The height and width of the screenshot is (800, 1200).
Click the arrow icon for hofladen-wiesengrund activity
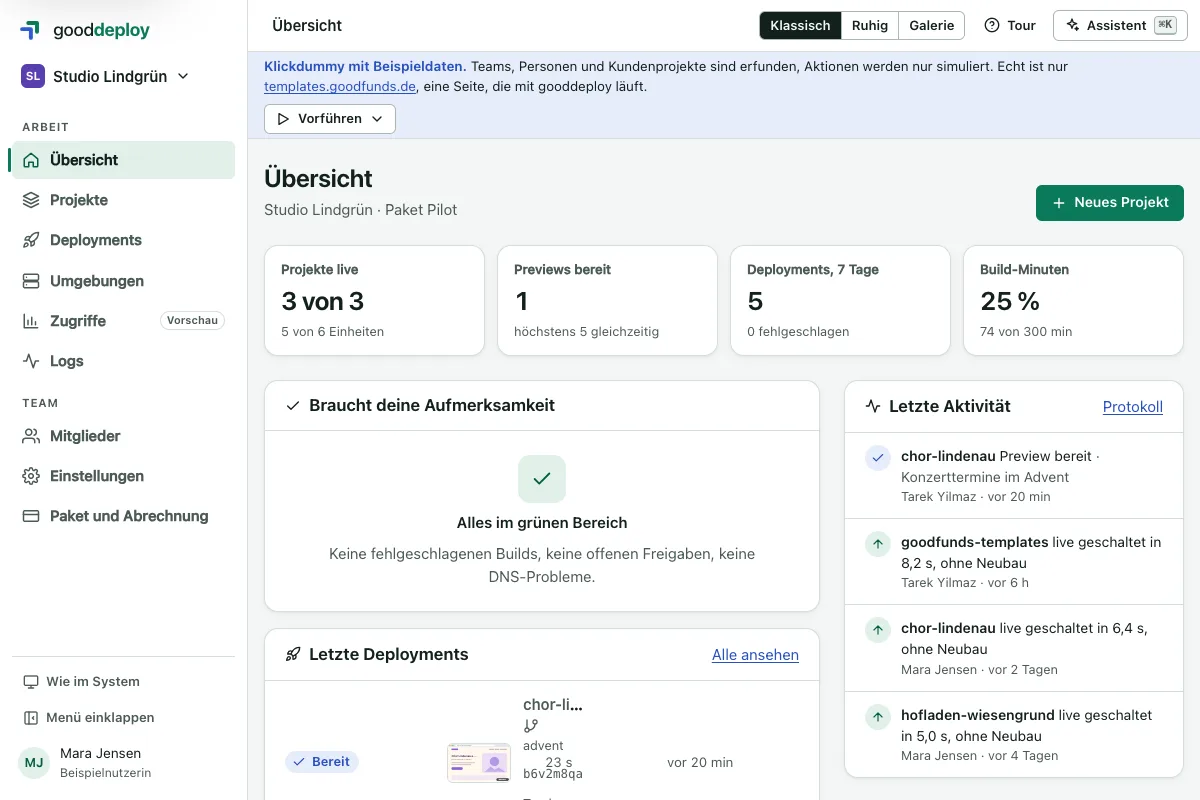(877, 717)
